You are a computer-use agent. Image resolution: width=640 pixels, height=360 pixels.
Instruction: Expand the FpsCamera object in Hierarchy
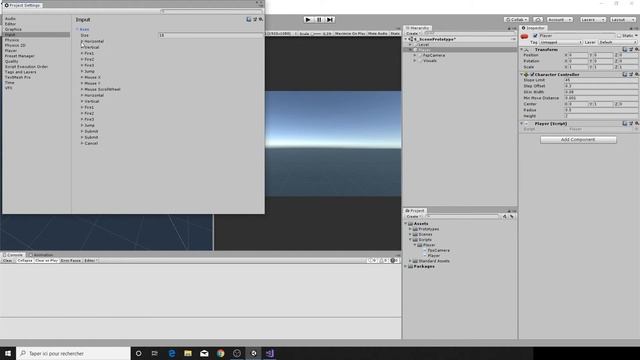pyautogui.click(x=415, y=55)
